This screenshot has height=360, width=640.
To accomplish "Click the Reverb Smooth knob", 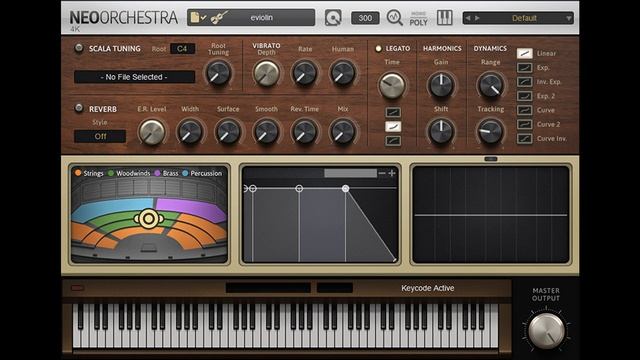I will (267, 132).
